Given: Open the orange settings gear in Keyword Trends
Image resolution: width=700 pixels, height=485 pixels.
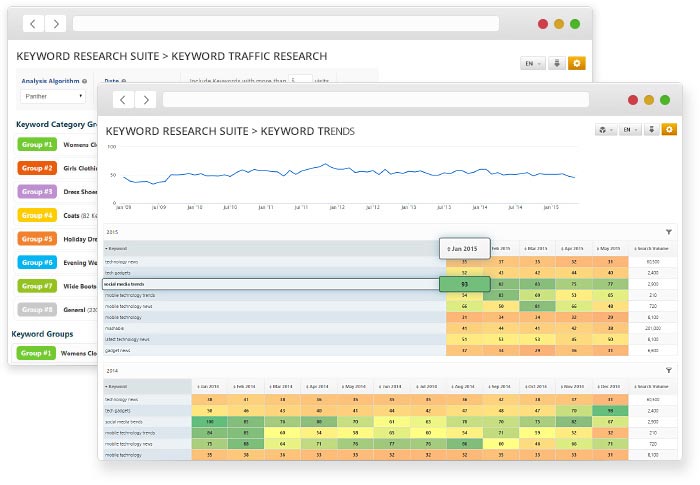Looking at the screenshot, I should [x=669, y=130].
